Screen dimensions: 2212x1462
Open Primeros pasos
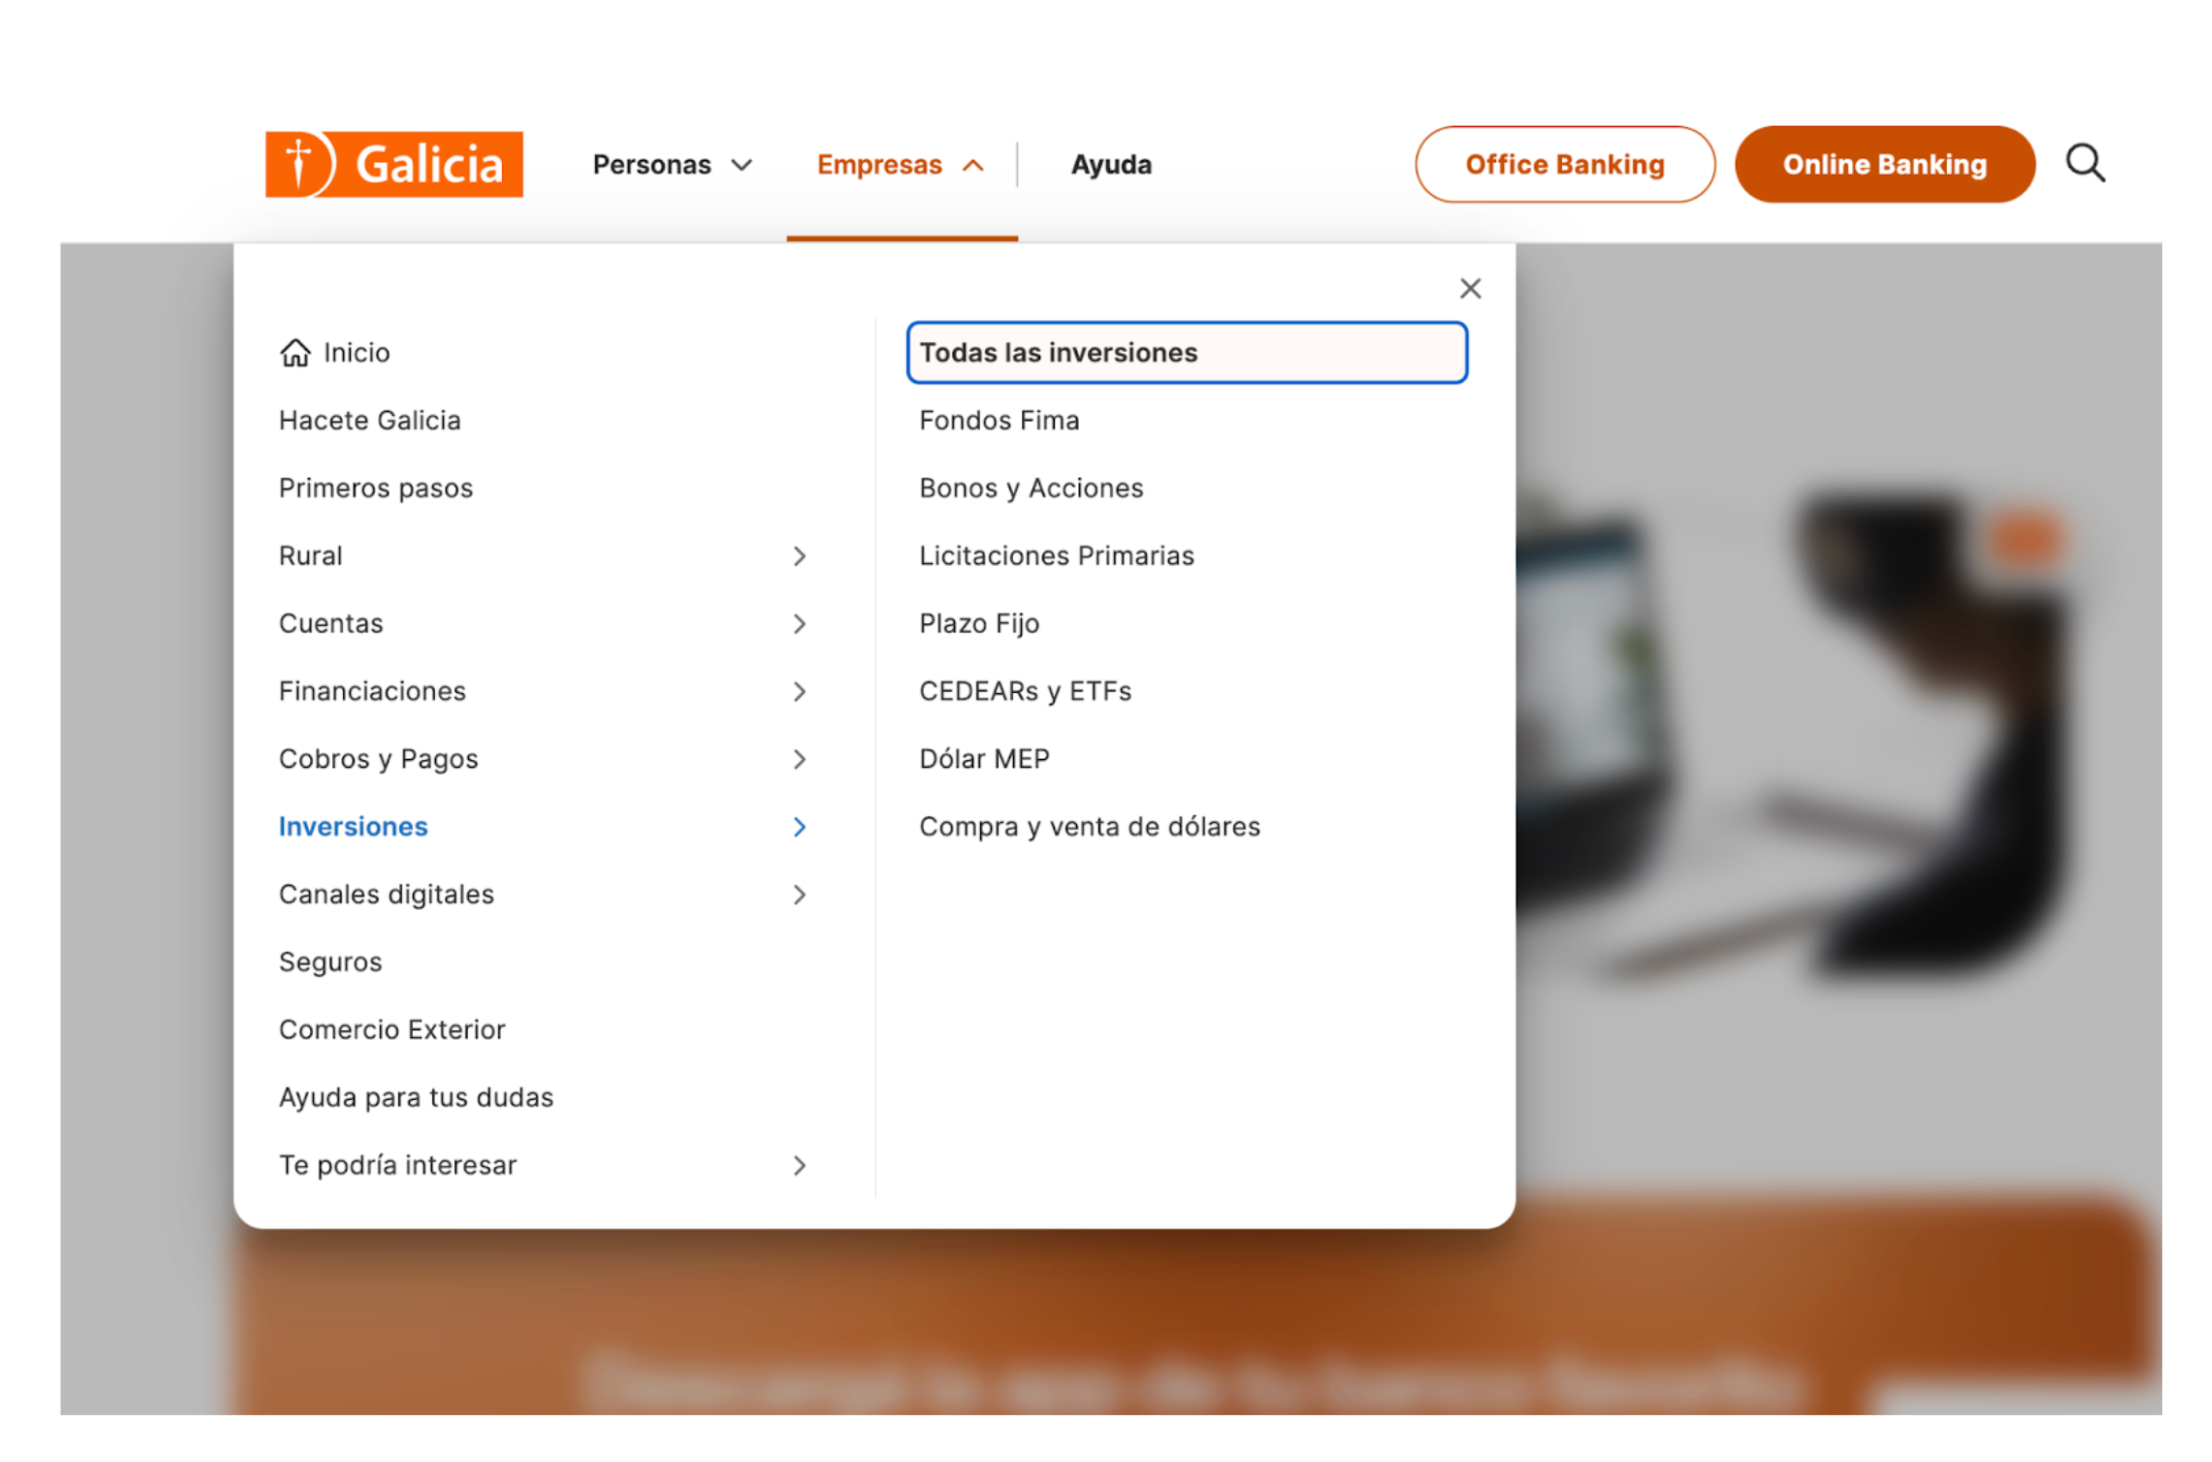coord(376,488)
